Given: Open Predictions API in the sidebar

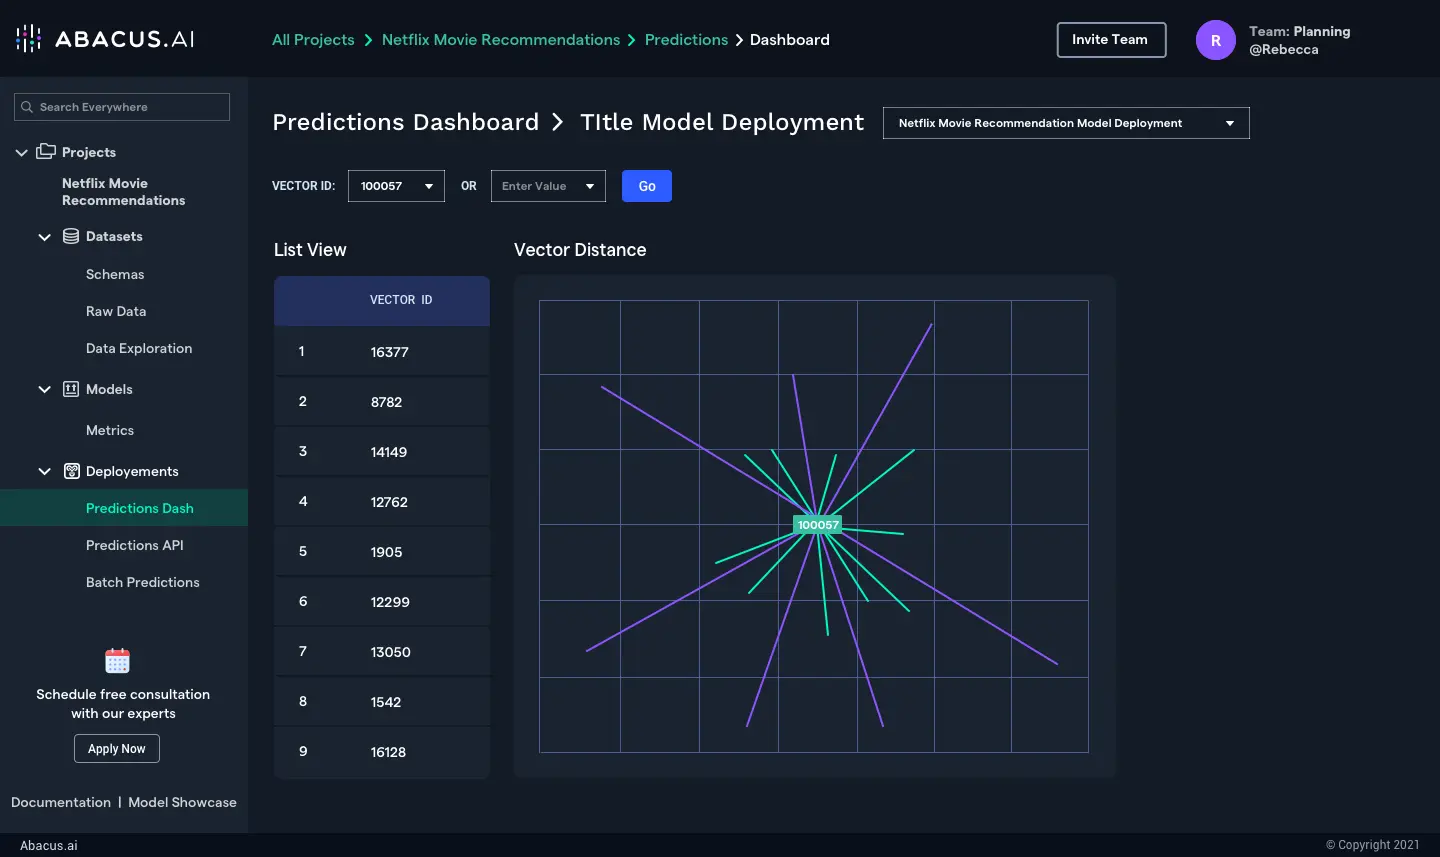Looking at the screenshot, I should click(x=135, y=545).
